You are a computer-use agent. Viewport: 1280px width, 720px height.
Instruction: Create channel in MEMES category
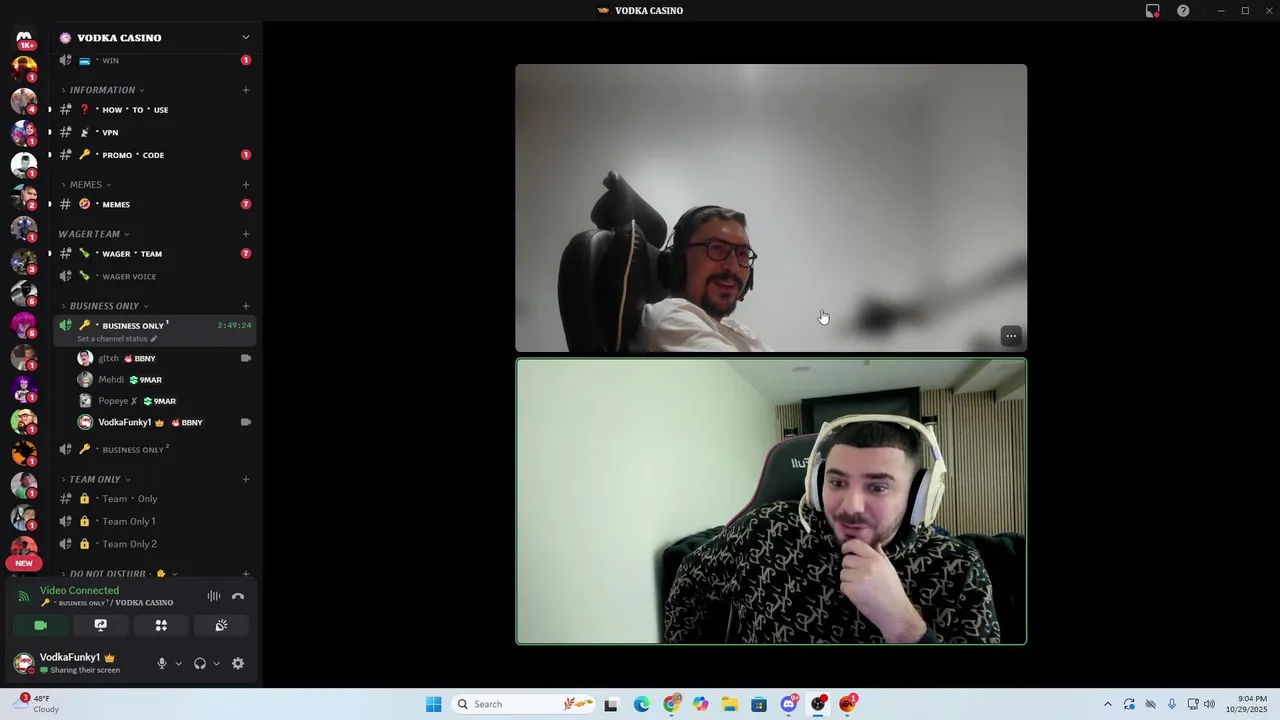[x=246, y=184]
